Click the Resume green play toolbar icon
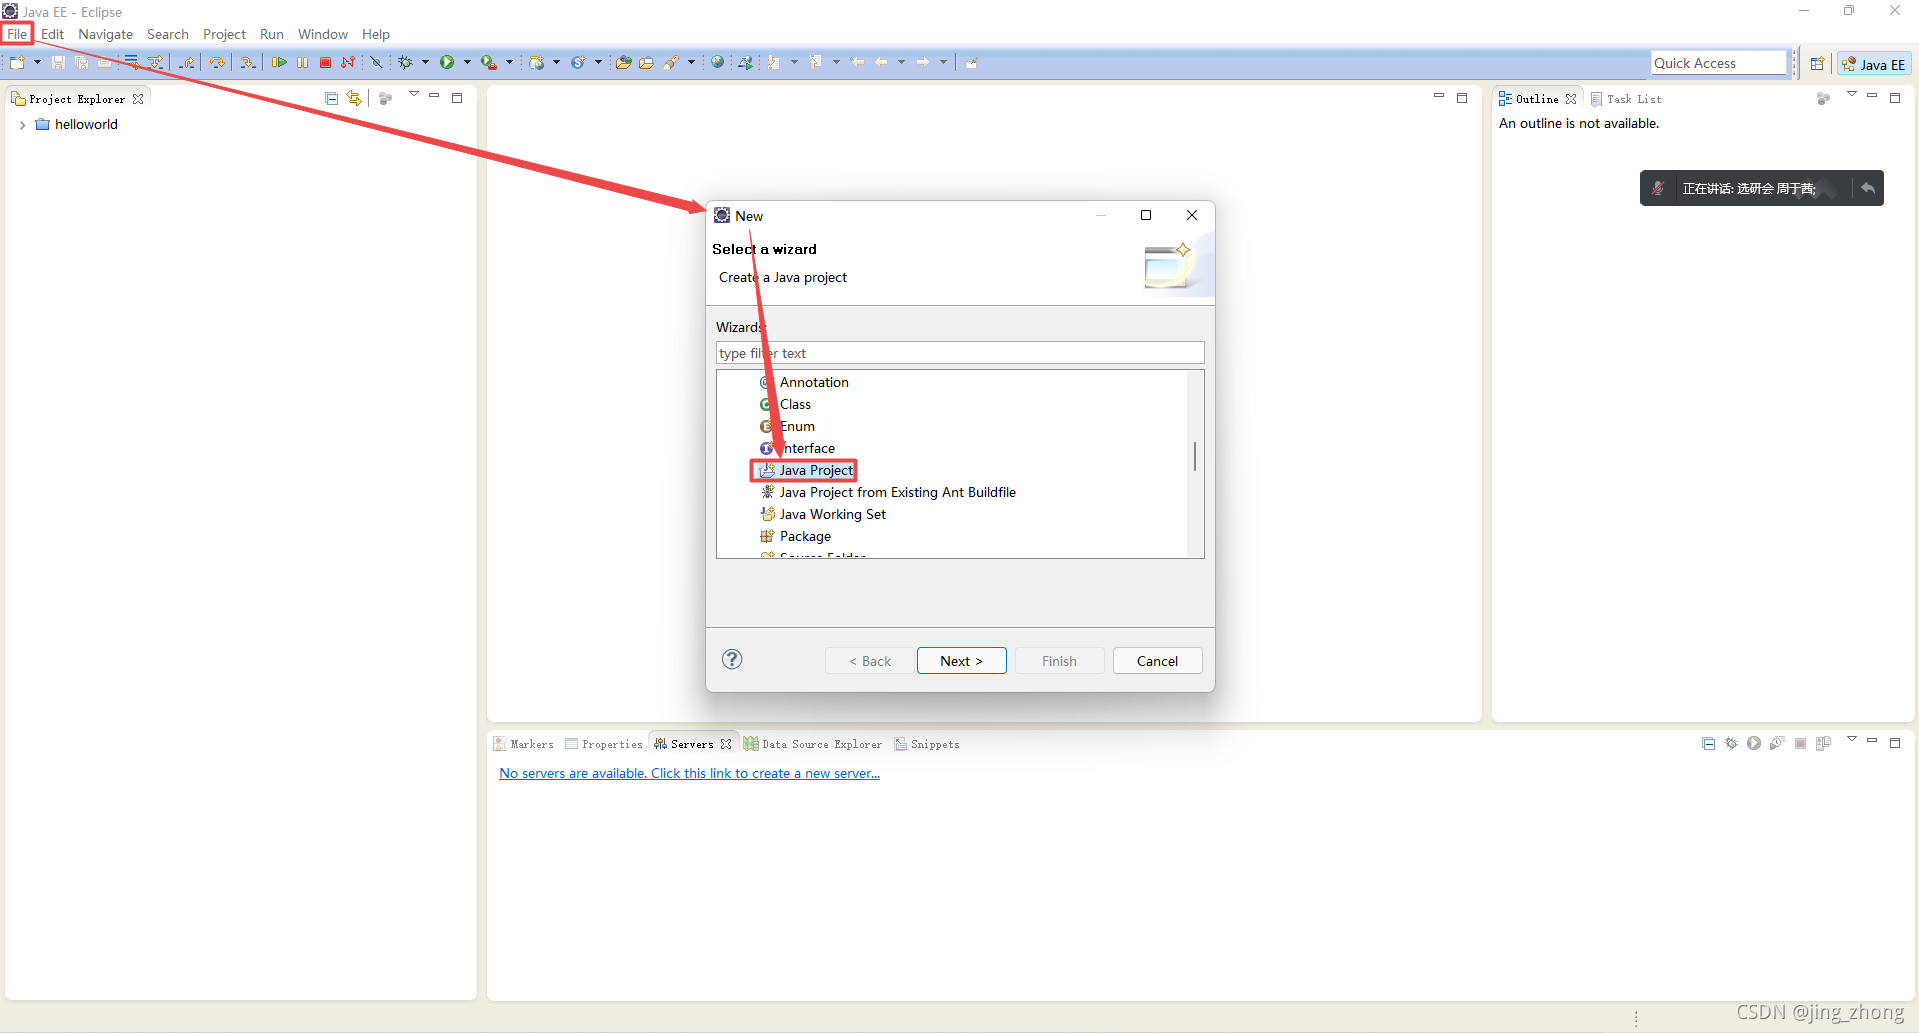Screen dimensions: 1919x1033 (279, 63)
